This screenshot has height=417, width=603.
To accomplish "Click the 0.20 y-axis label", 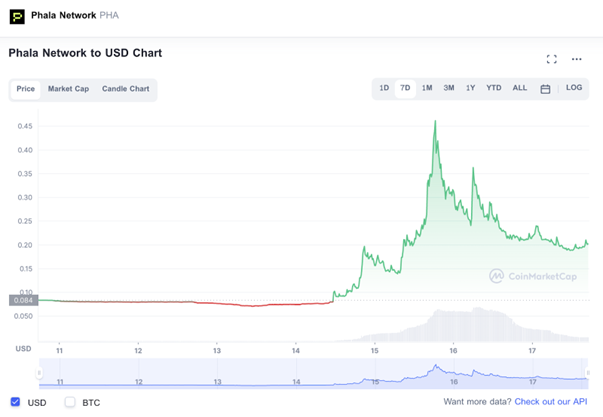I will click(25, 245).
